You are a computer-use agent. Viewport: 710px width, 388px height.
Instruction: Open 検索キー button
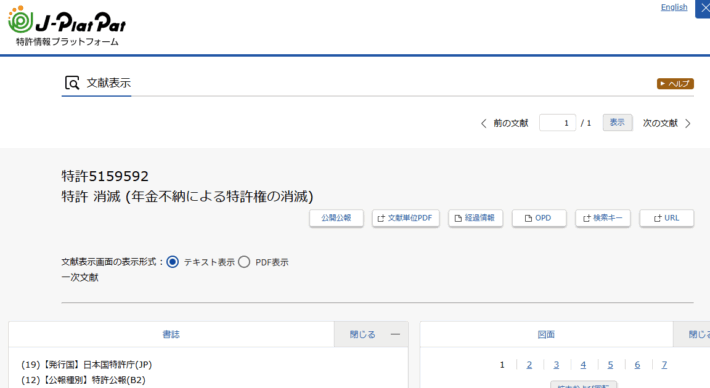(603, 218)
